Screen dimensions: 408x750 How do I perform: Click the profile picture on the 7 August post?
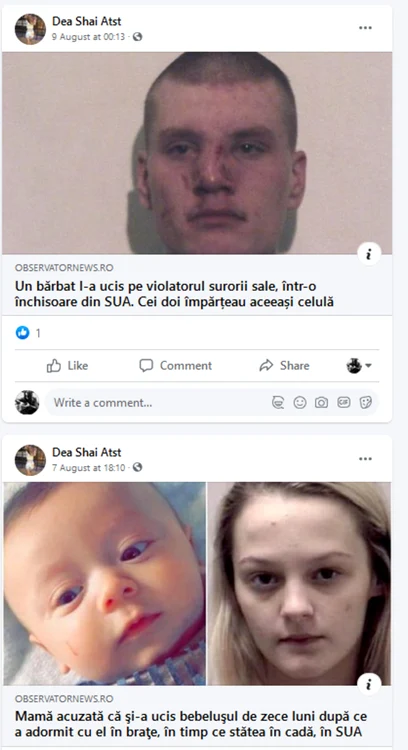pyautogui.click(x=30, y=460)
